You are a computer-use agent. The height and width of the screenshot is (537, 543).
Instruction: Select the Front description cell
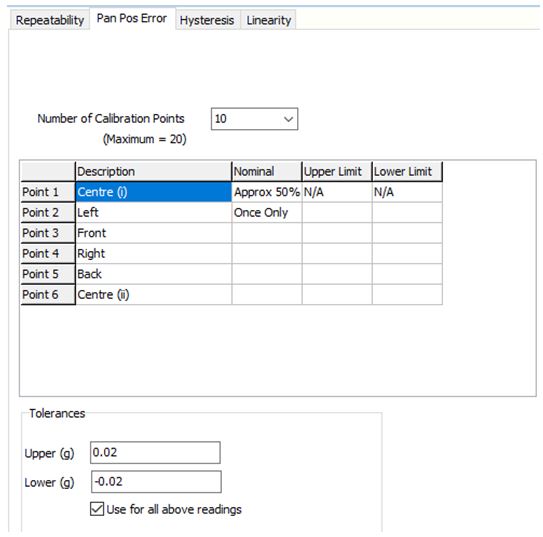(153, 233)
